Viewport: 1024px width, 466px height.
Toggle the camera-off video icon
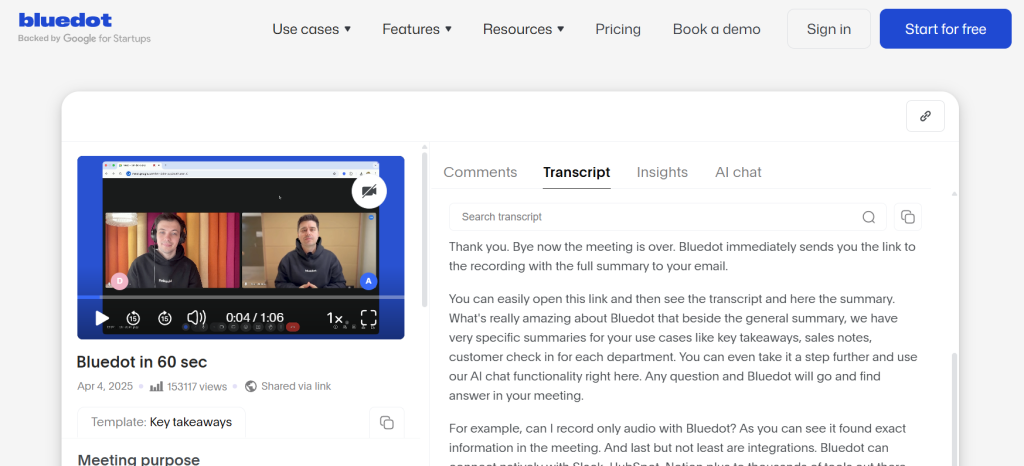pos(369,190)
